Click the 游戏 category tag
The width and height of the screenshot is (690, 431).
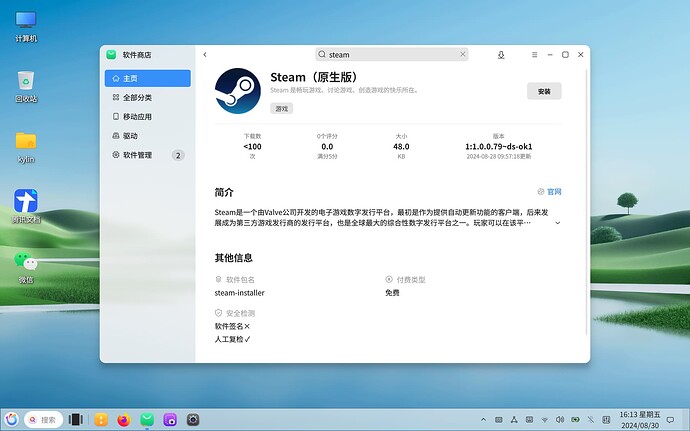coord(282,108)
